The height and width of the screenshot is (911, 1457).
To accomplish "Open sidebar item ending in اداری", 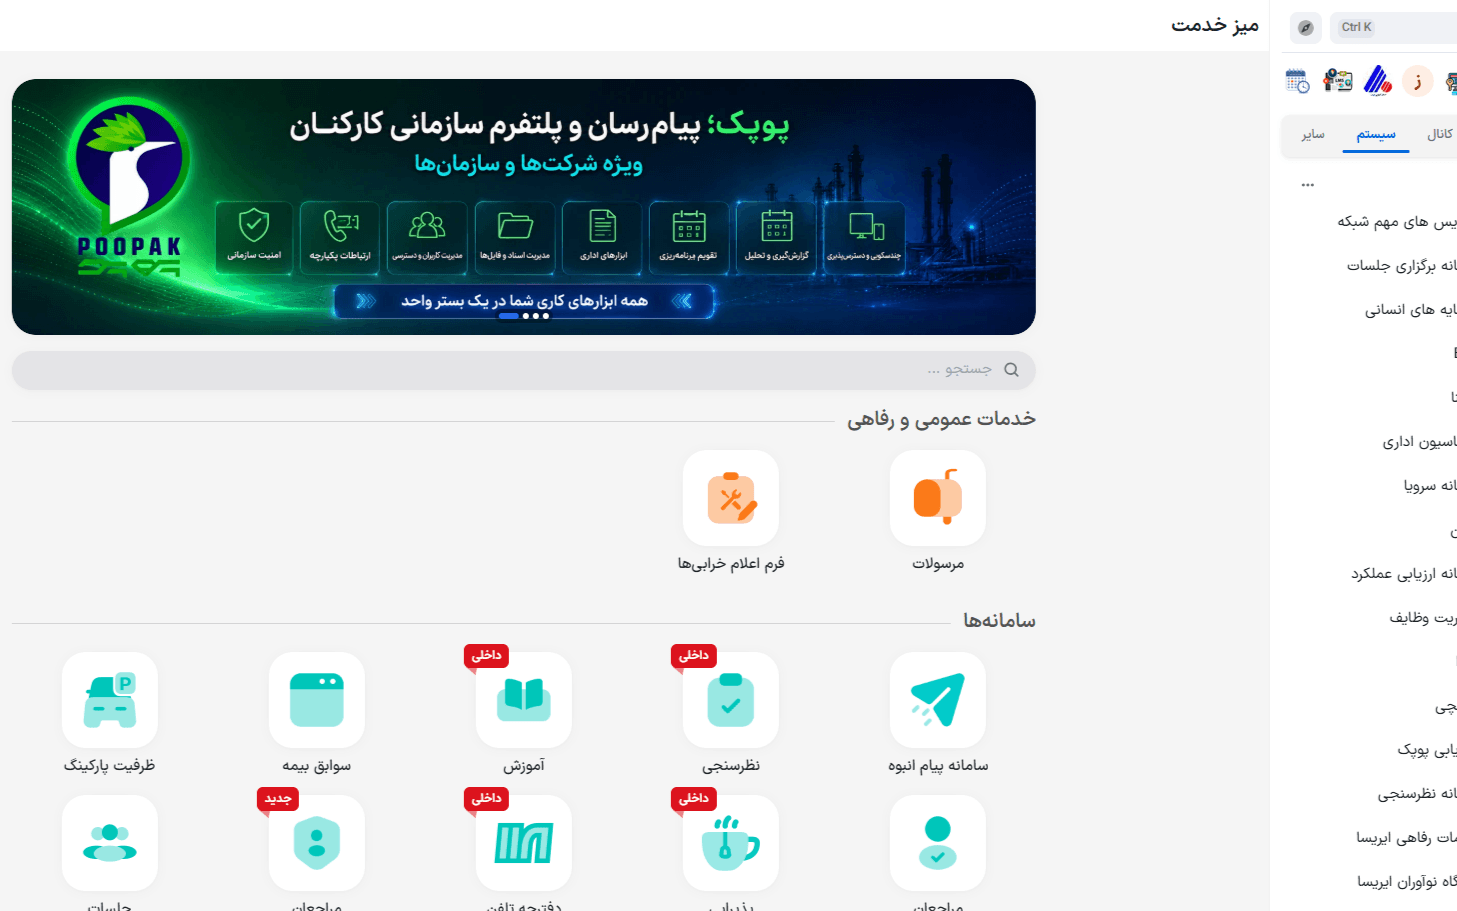I will pos(1419,442).
